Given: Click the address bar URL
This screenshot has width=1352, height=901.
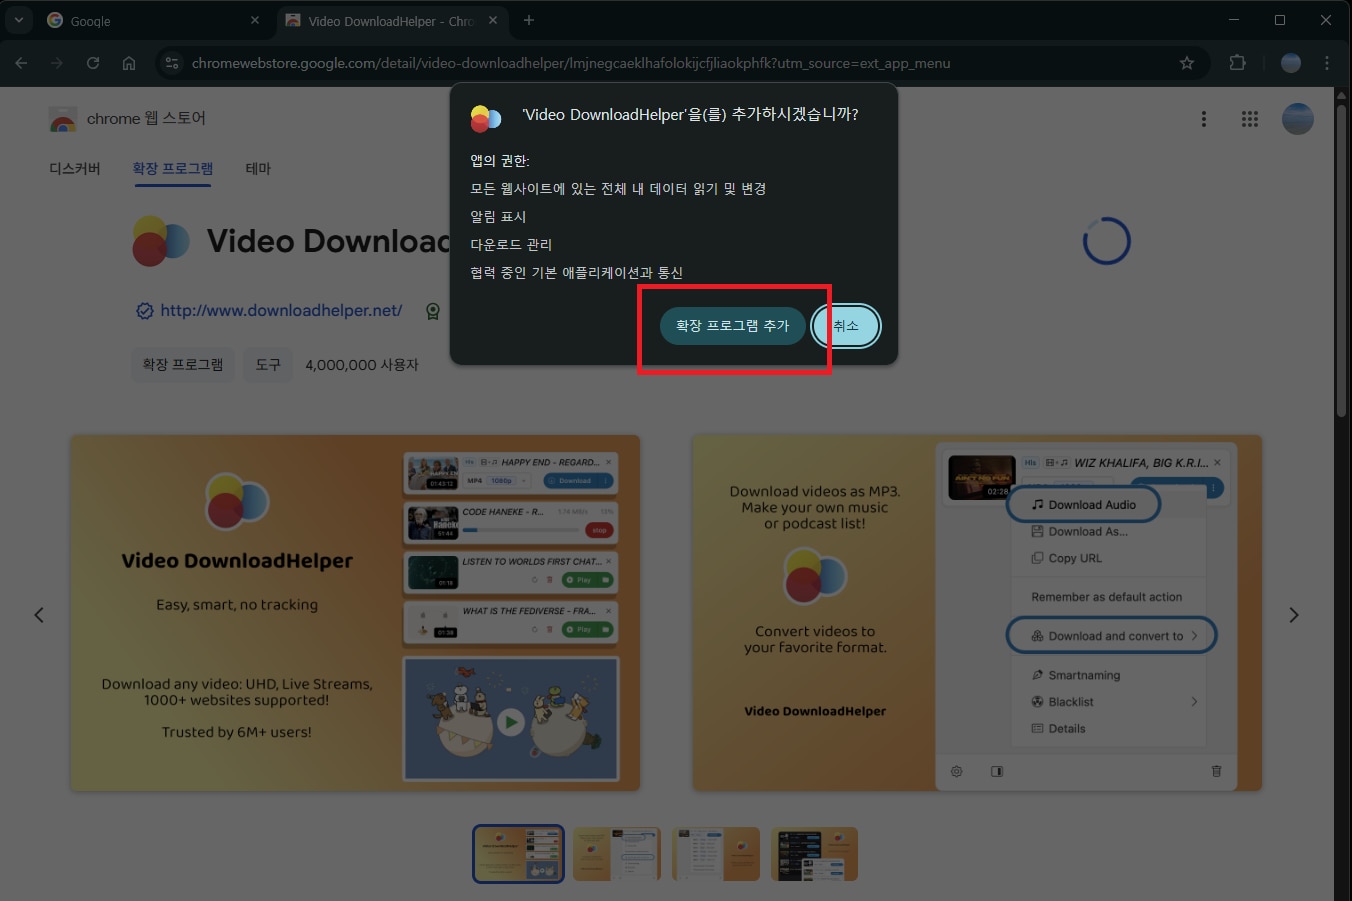Looking at the screenshot, I should click(x=571, y=63).
